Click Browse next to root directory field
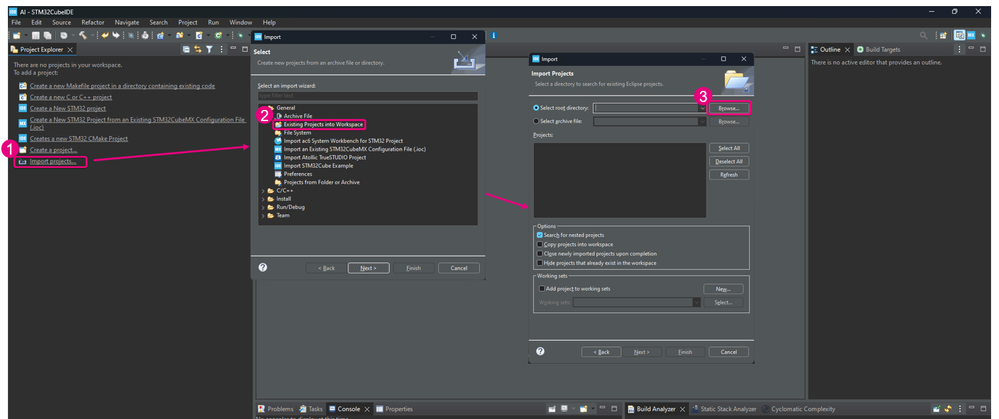 tap(729, 108)
